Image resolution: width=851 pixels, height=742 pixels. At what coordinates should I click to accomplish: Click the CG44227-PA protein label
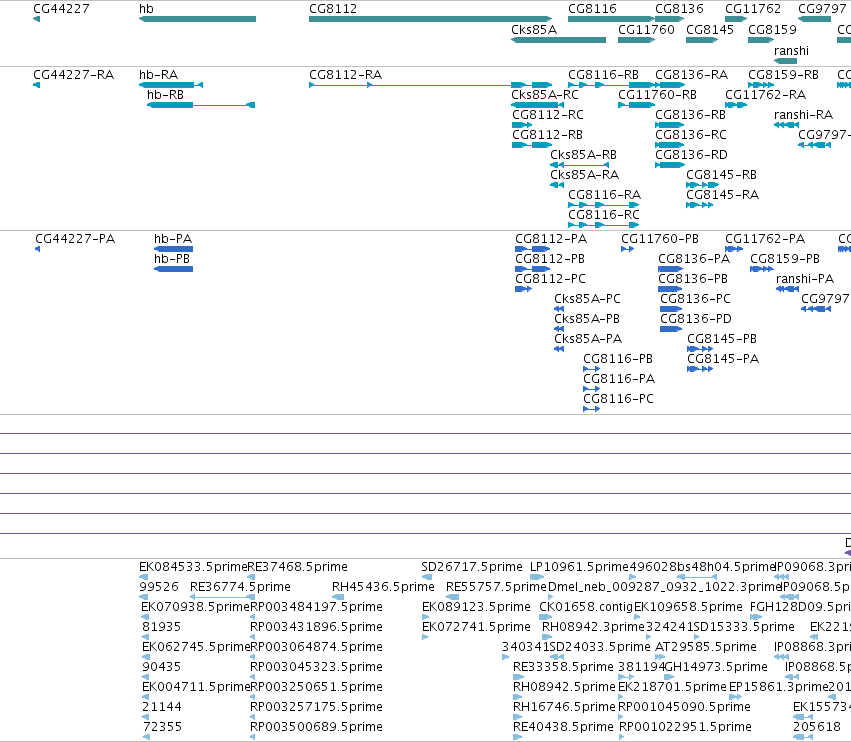tap(75, 239)
